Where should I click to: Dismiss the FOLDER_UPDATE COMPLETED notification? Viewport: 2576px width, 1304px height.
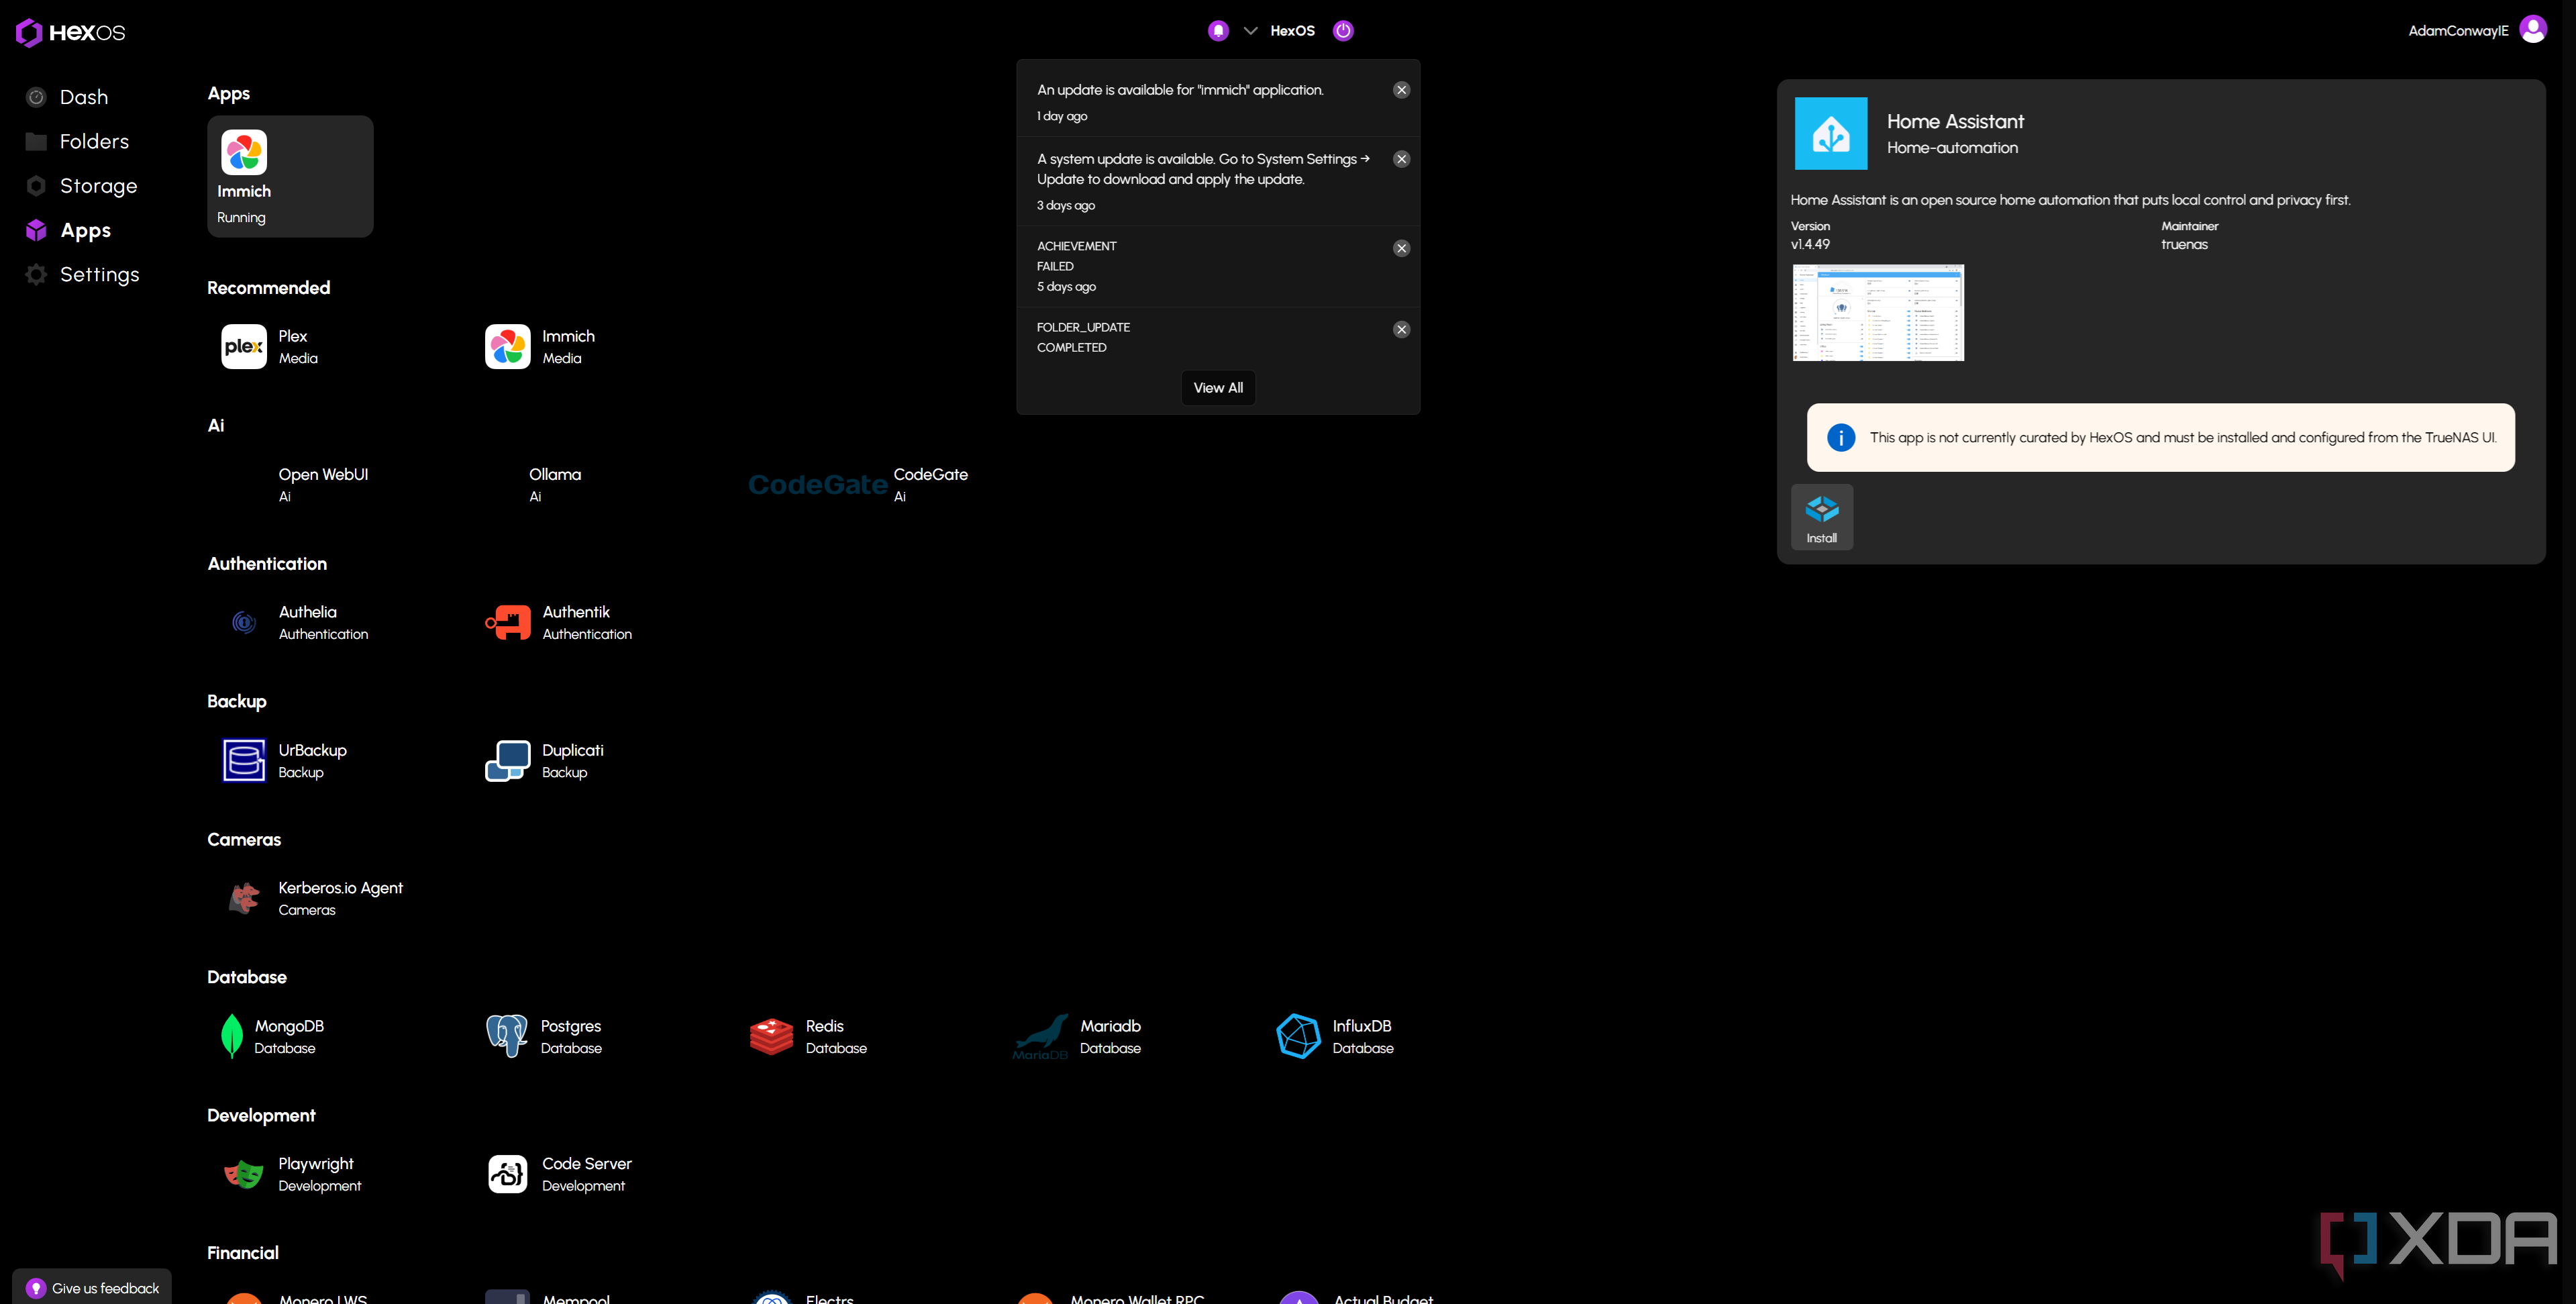click(x=1401, y=329)
